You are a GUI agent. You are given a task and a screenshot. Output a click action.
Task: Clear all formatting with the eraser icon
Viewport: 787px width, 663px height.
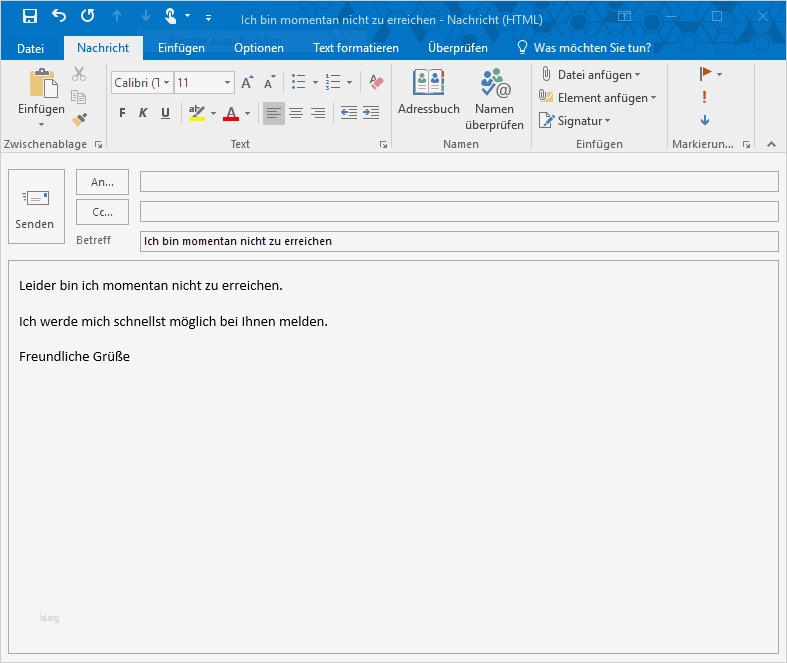click(x=376, y=83)
